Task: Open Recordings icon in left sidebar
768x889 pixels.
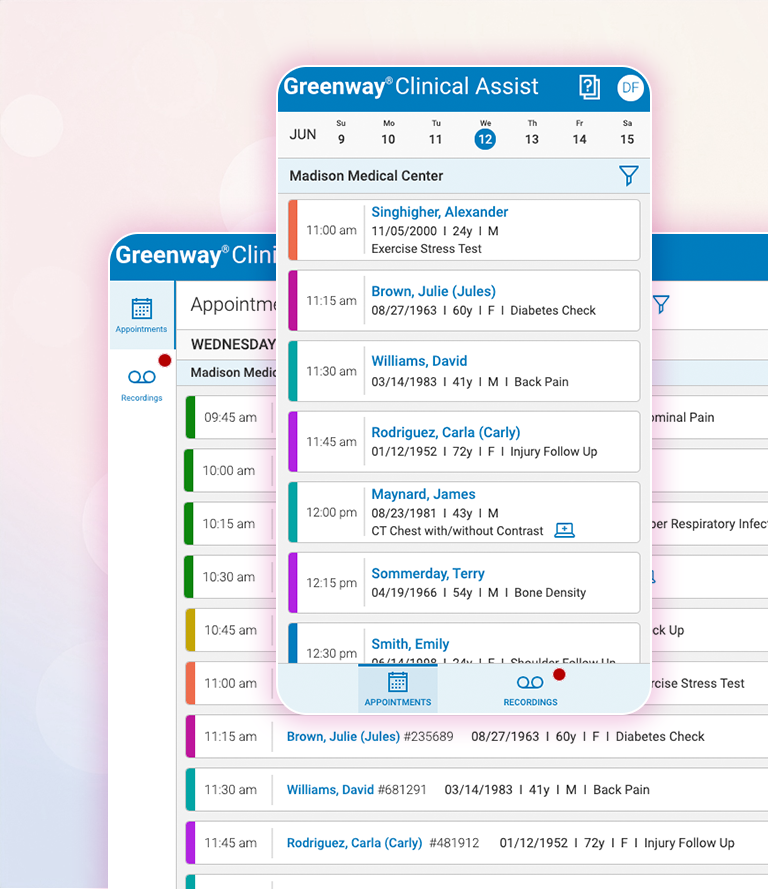Action: 141,377
